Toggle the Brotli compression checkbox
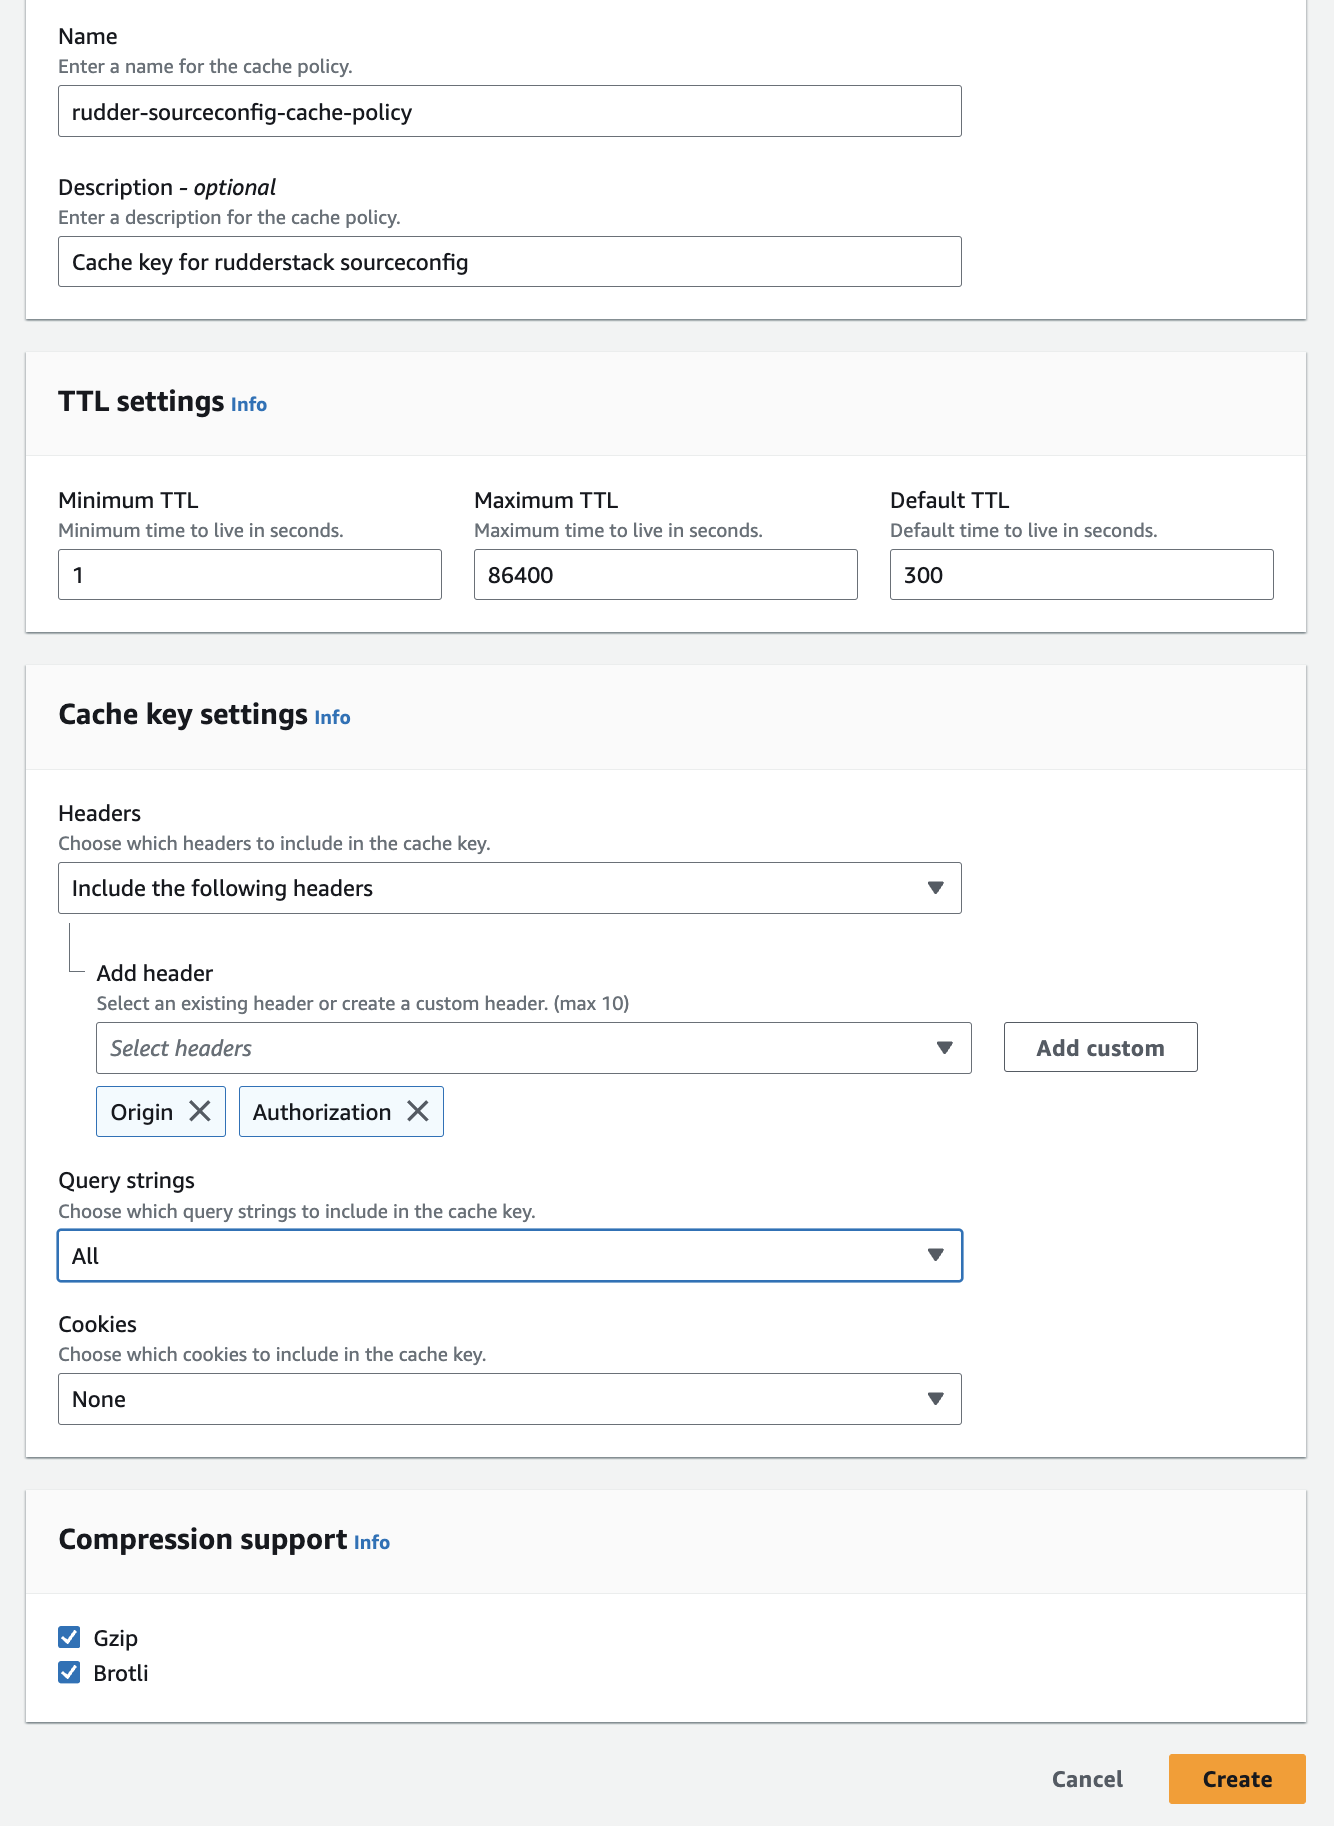The width and height of the screenshot is (1334, 1826). tap(69, 1672)
